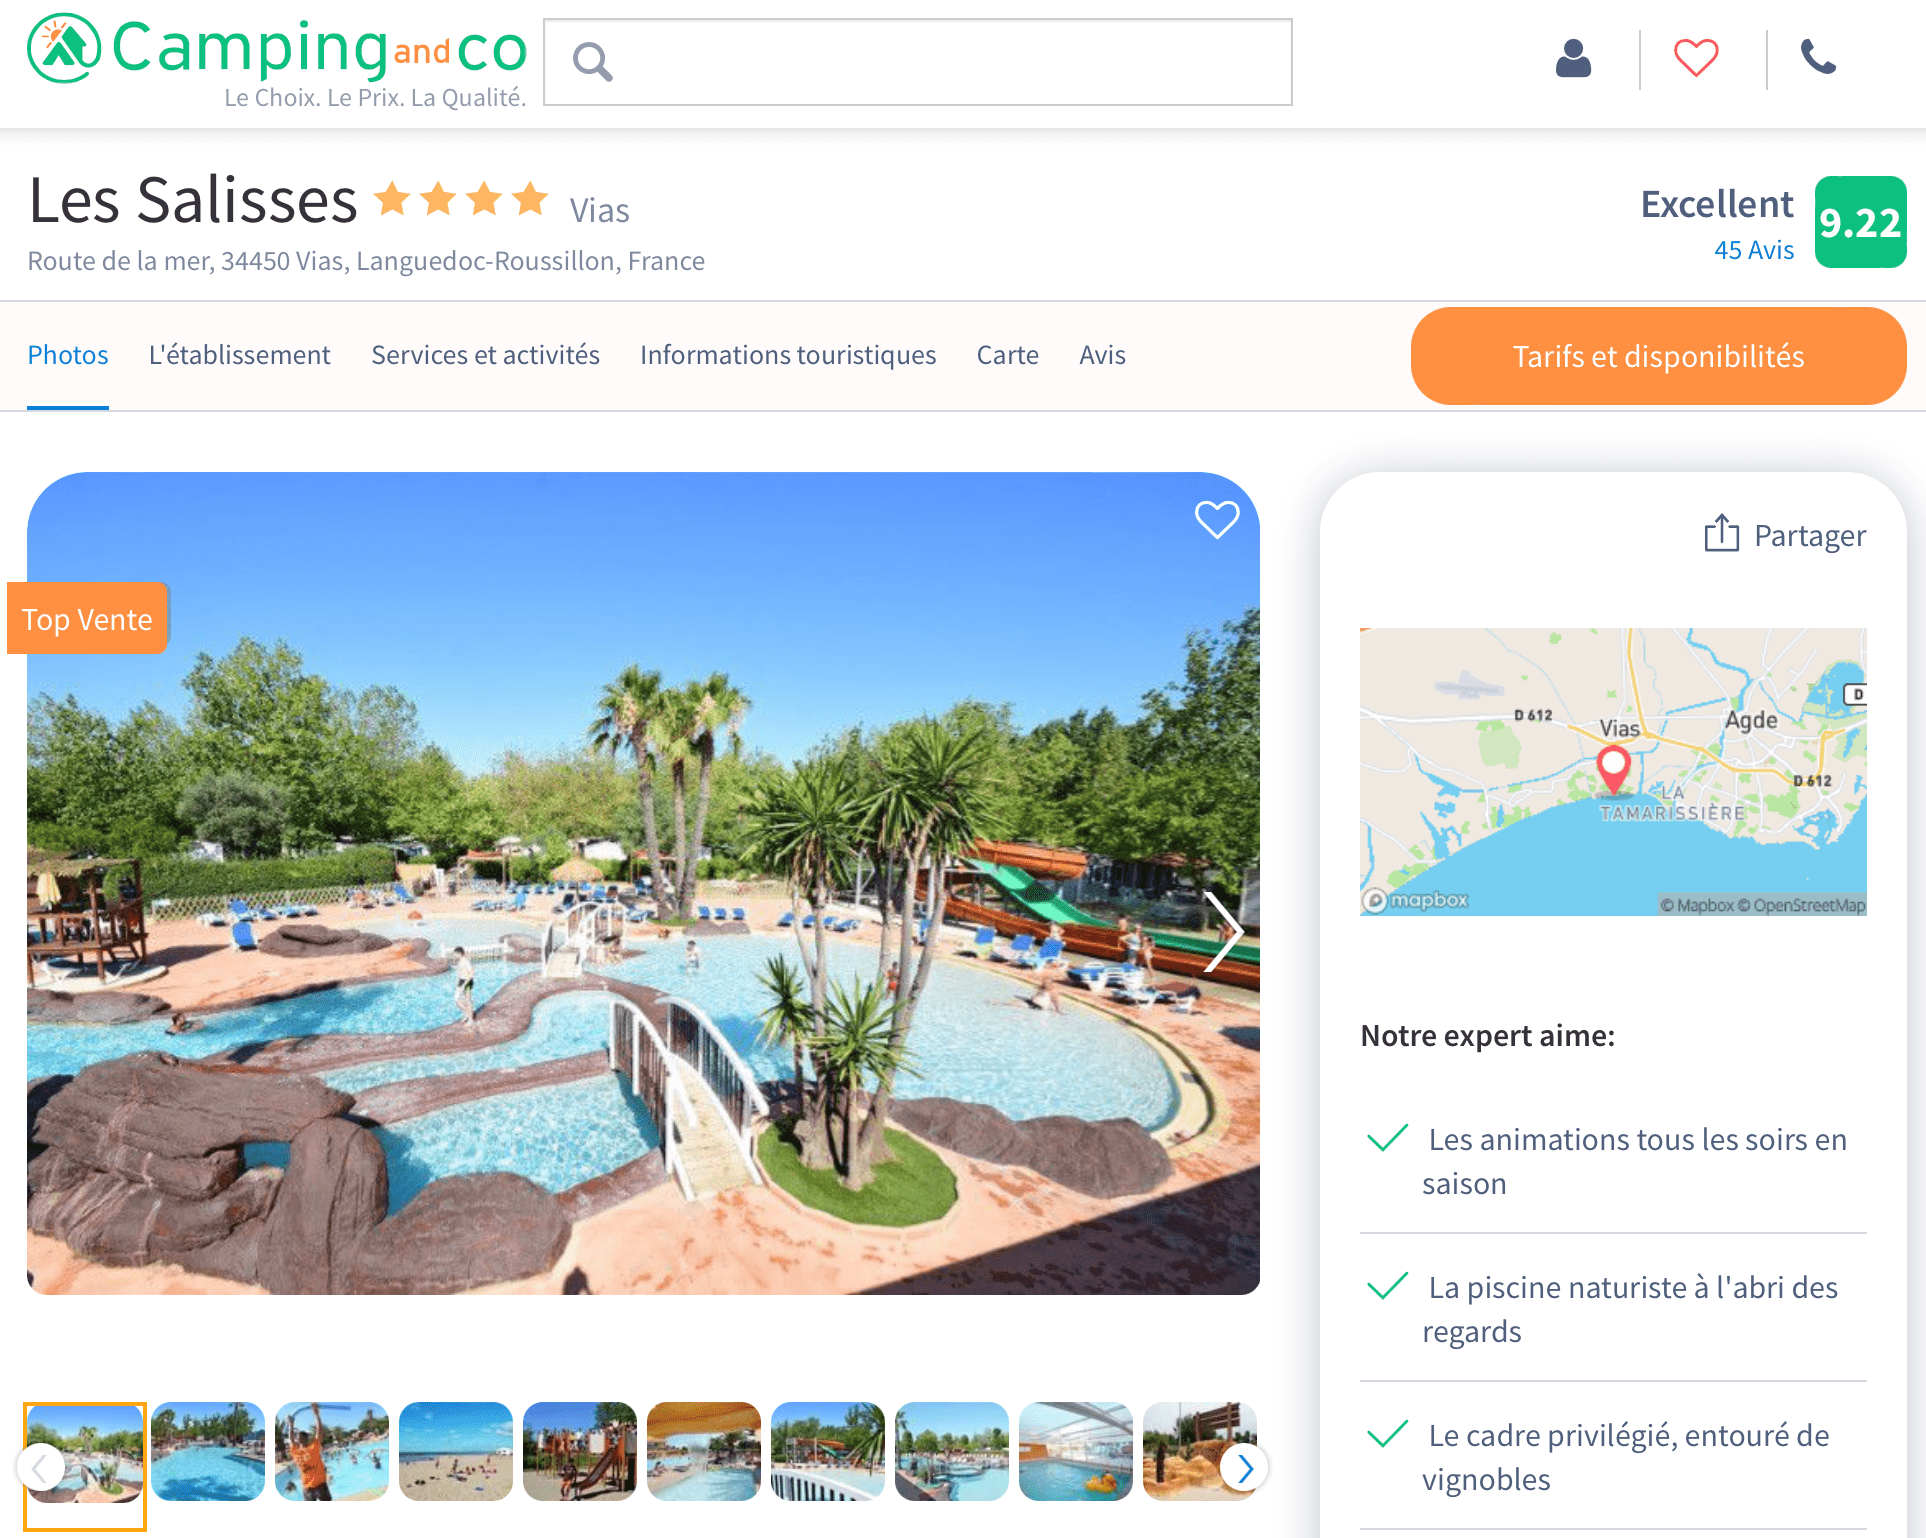Click the Mapbox logo on map
The image size is (1926, 1538).
(1416, 900)
